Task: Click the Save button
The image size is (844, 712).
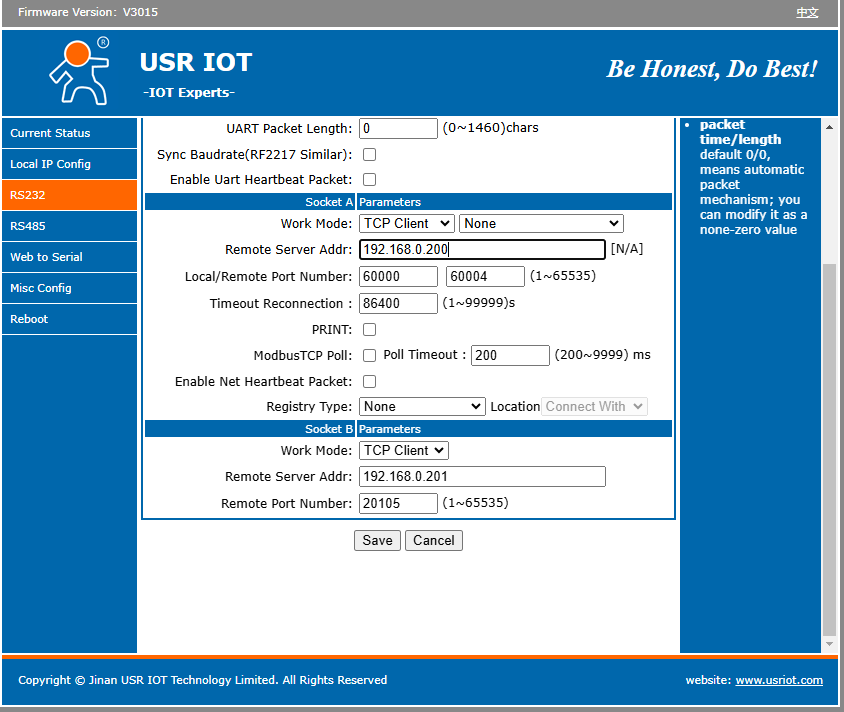Action: (377, 540)
